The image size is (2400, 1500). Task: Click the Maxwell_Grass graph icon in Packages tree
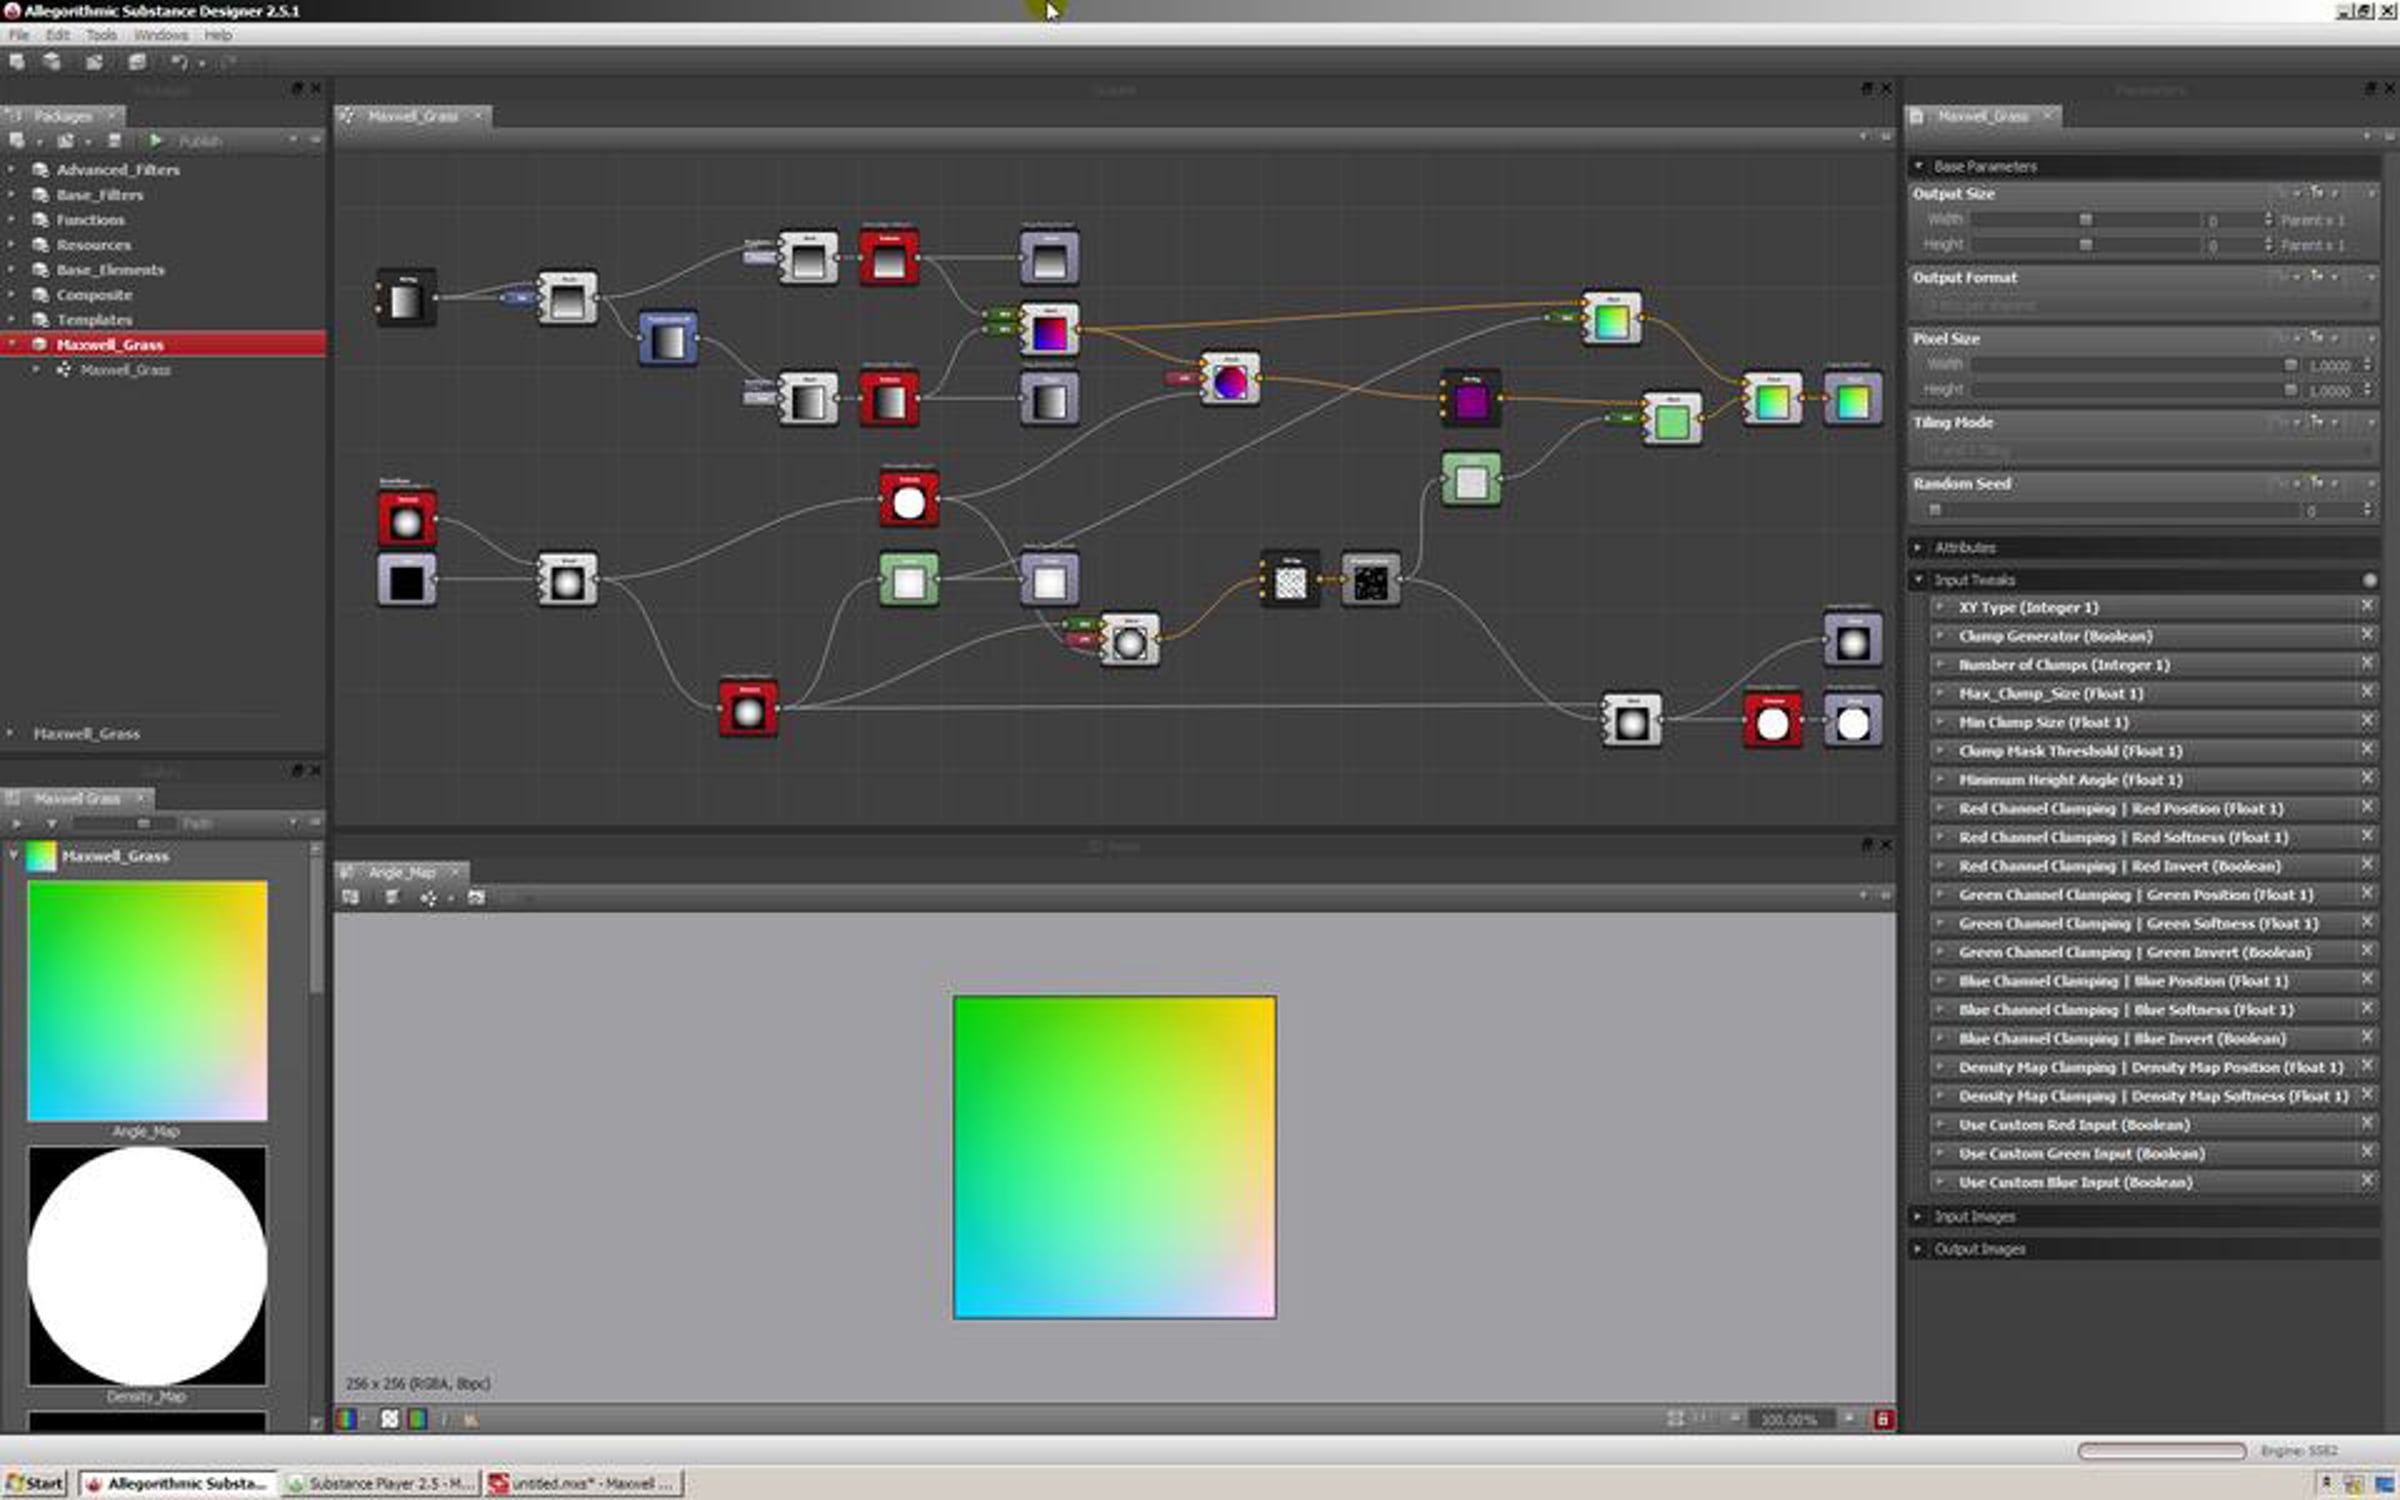click(x=64, y=370)
